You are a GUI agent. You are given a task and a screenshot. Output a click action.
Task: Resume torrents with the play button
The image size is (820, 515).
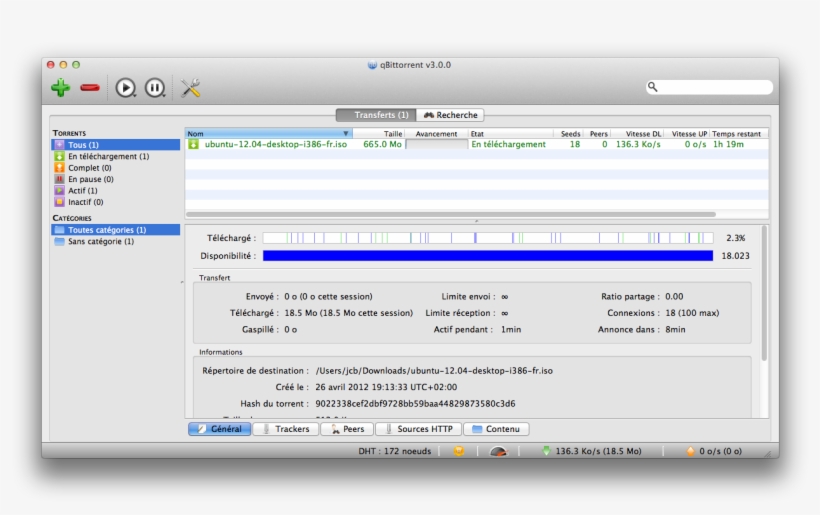126,87
